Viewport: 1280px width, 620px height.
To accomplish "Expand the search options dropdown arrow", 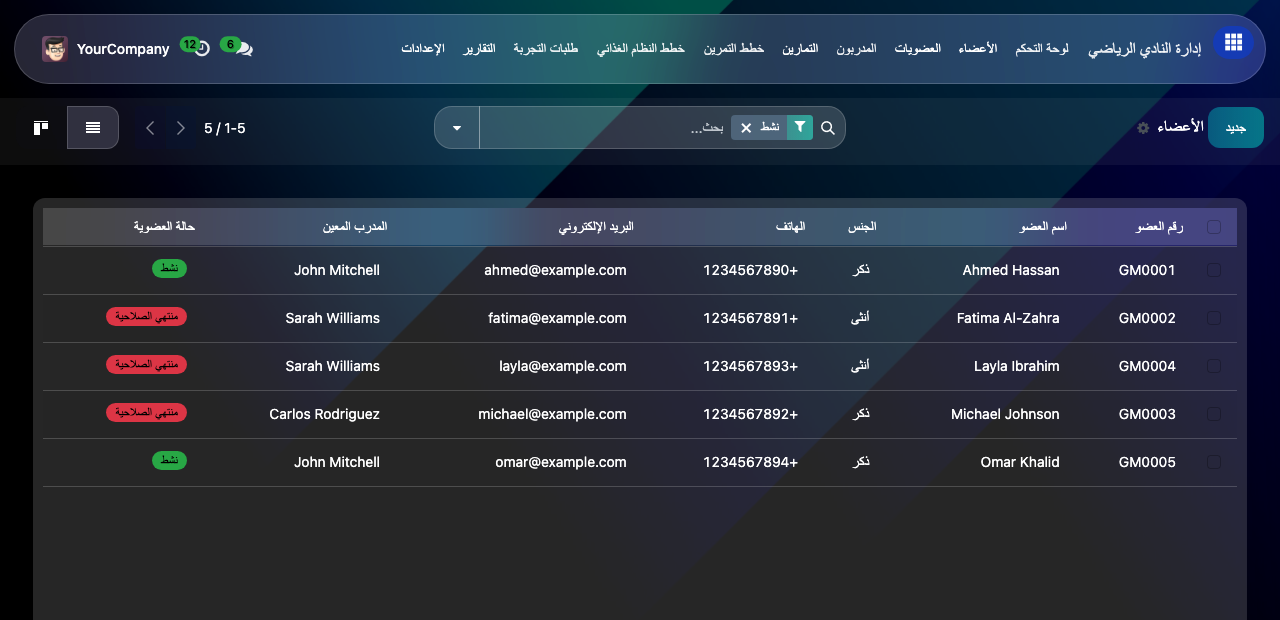I will [x=457, y=128].
